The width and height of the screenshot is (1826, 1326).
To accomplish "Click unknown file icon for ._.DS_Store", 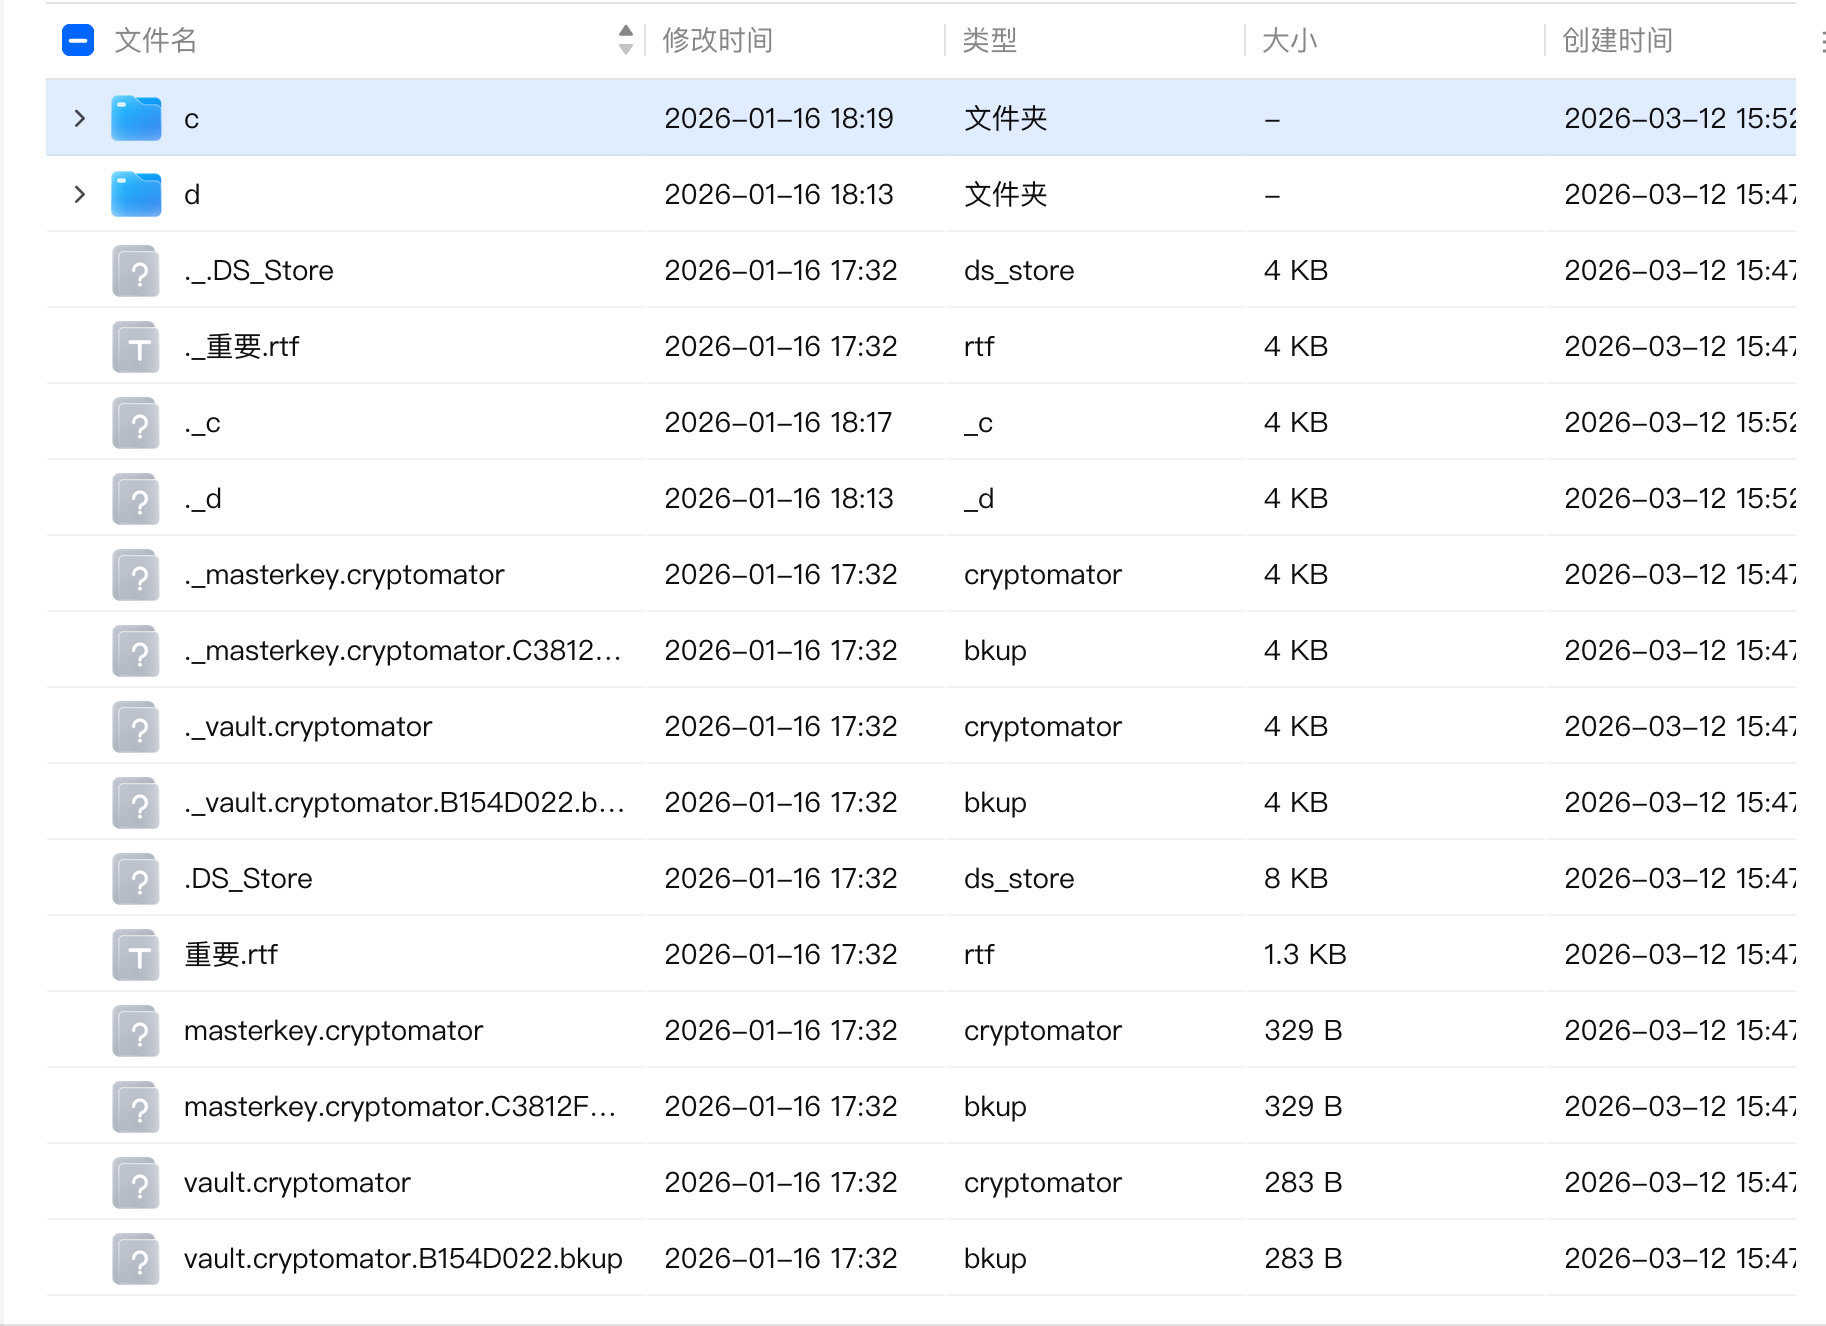I will pyautogui.click(x=136, y=271).
